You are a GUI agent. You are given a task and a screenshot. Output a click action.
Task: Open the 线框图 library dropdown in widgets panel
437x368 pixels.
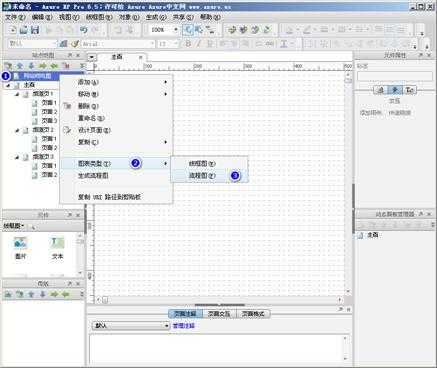tap(14, 226)
